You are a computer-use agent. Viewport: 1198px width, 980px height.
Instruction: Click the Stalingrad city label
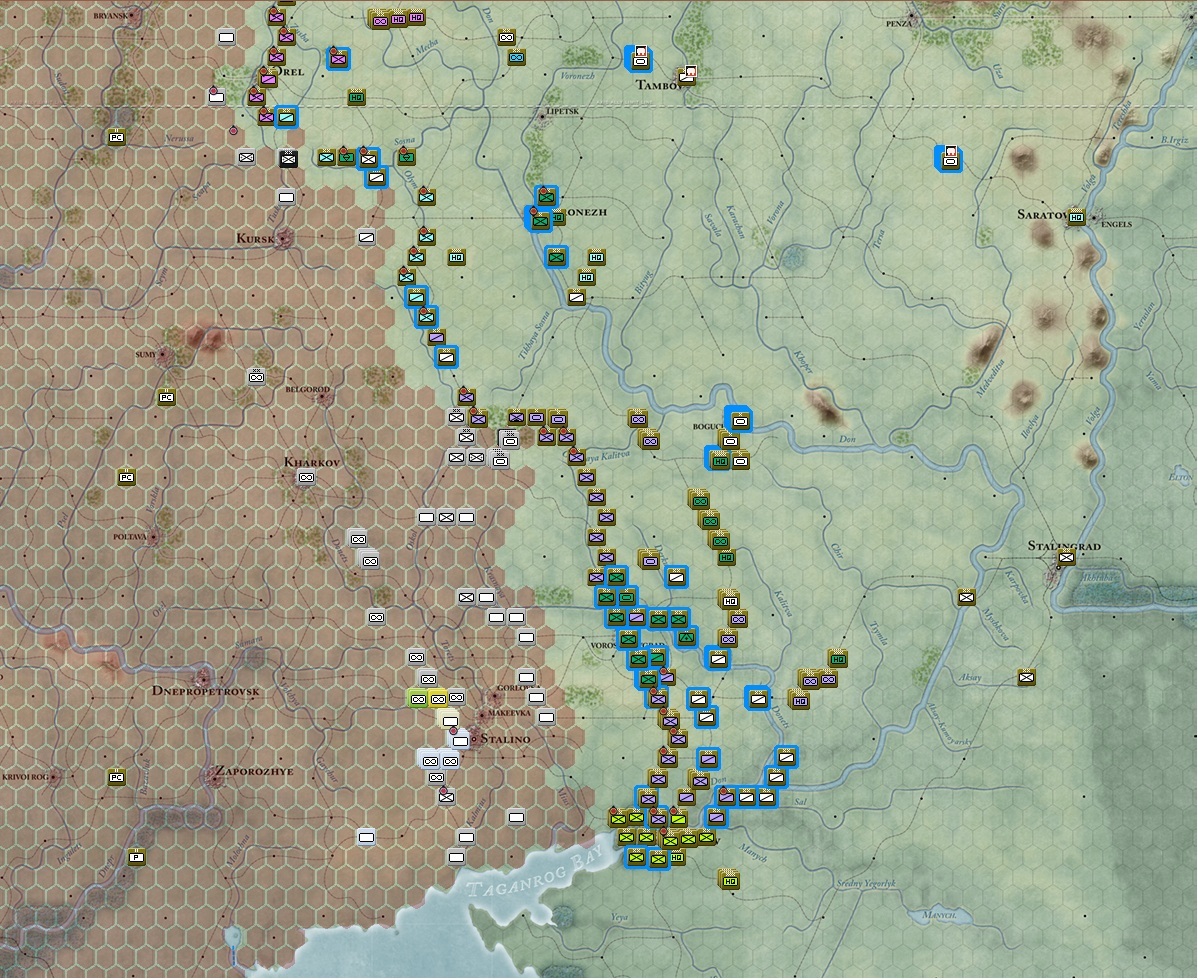[1064, 545]
